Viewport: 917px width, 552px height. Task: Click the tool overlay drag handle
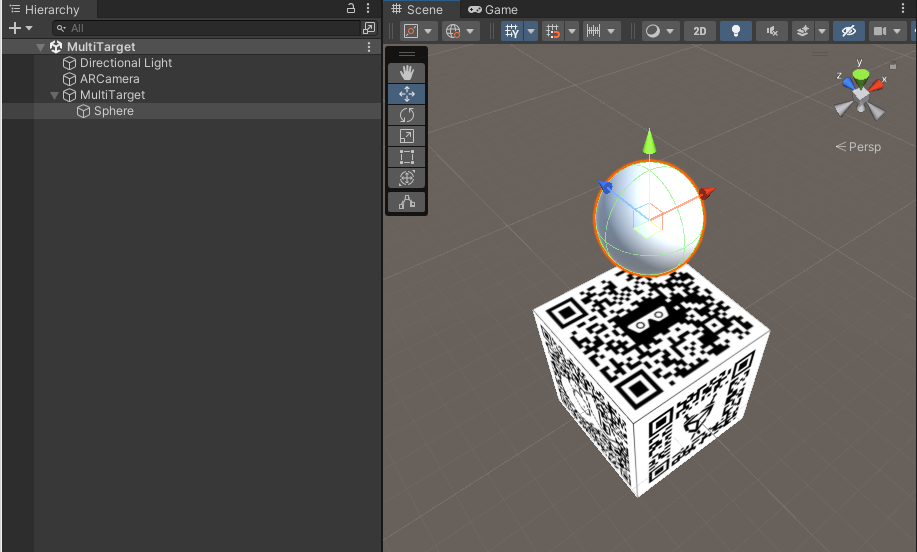[x=406, y=54]
